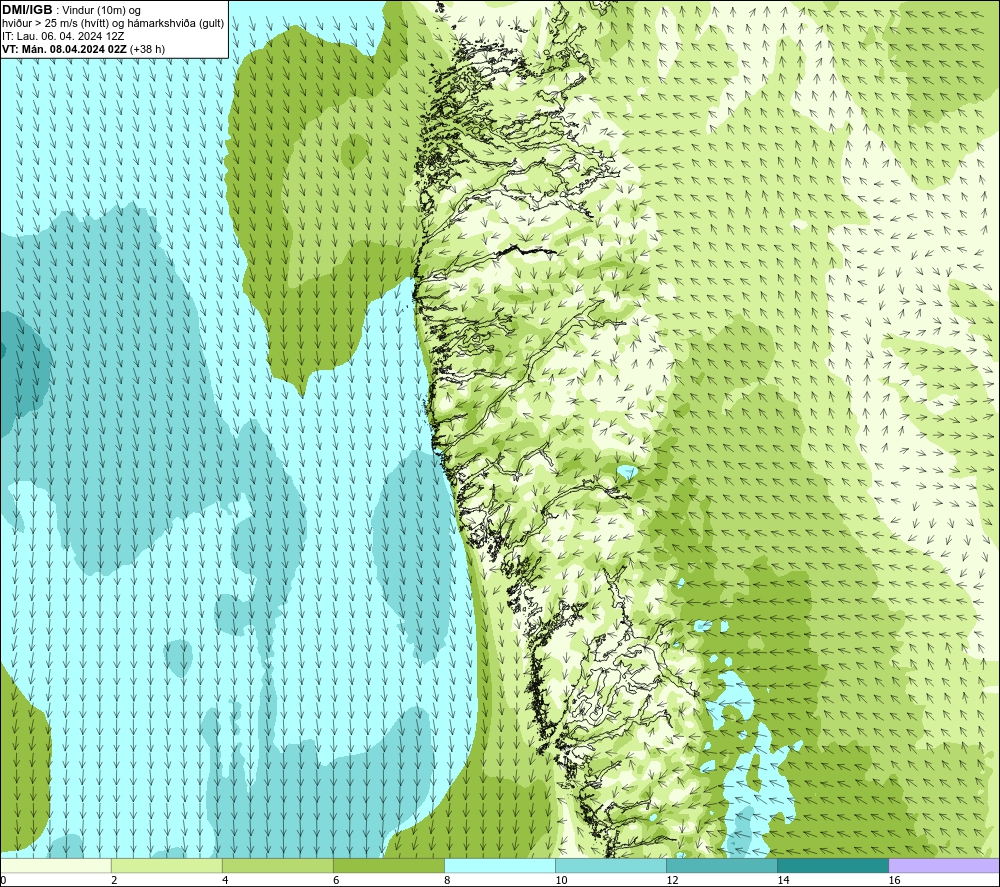Click the scale label '10'
The image size is (1000, 887).
(561, 881)
